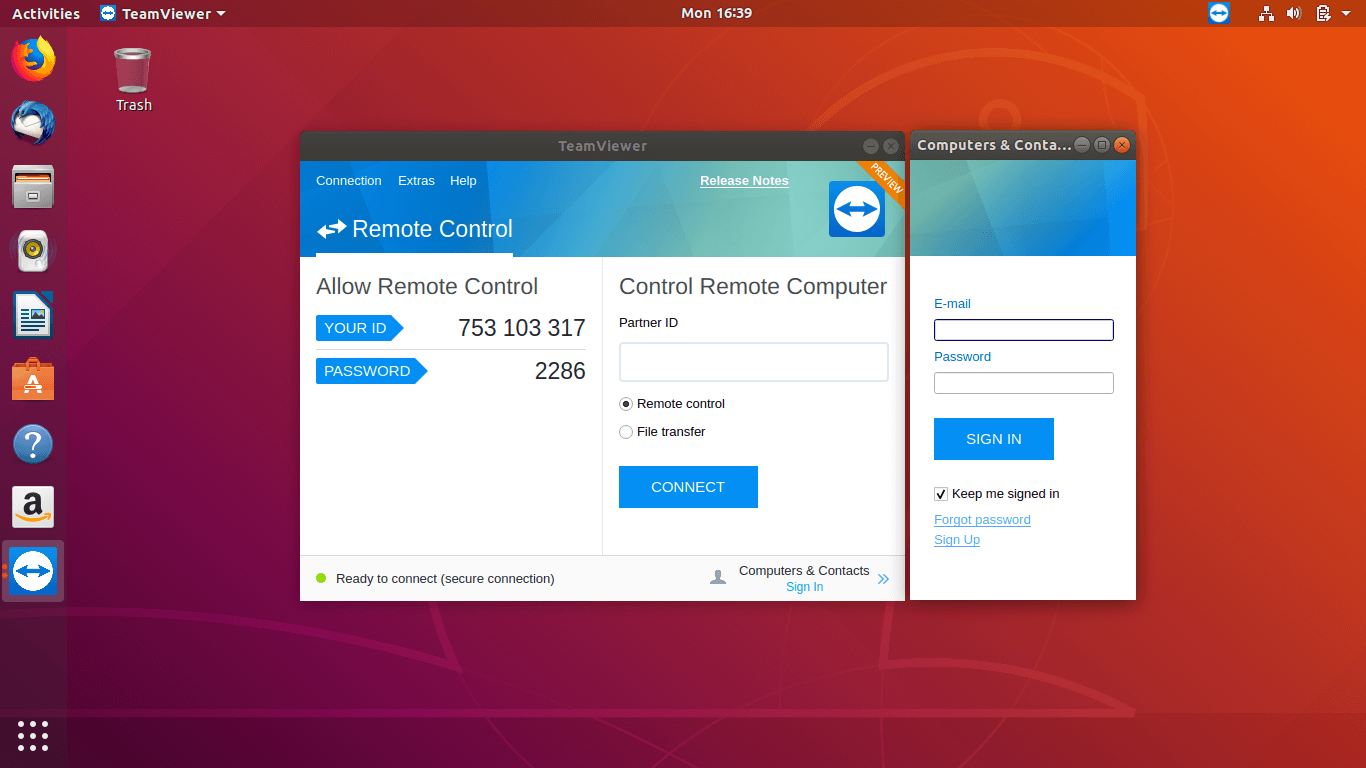Image resolution: width=1366 pixels, height=768 pixels.
Task: Open the Connection menu
Action: [348, 181]
